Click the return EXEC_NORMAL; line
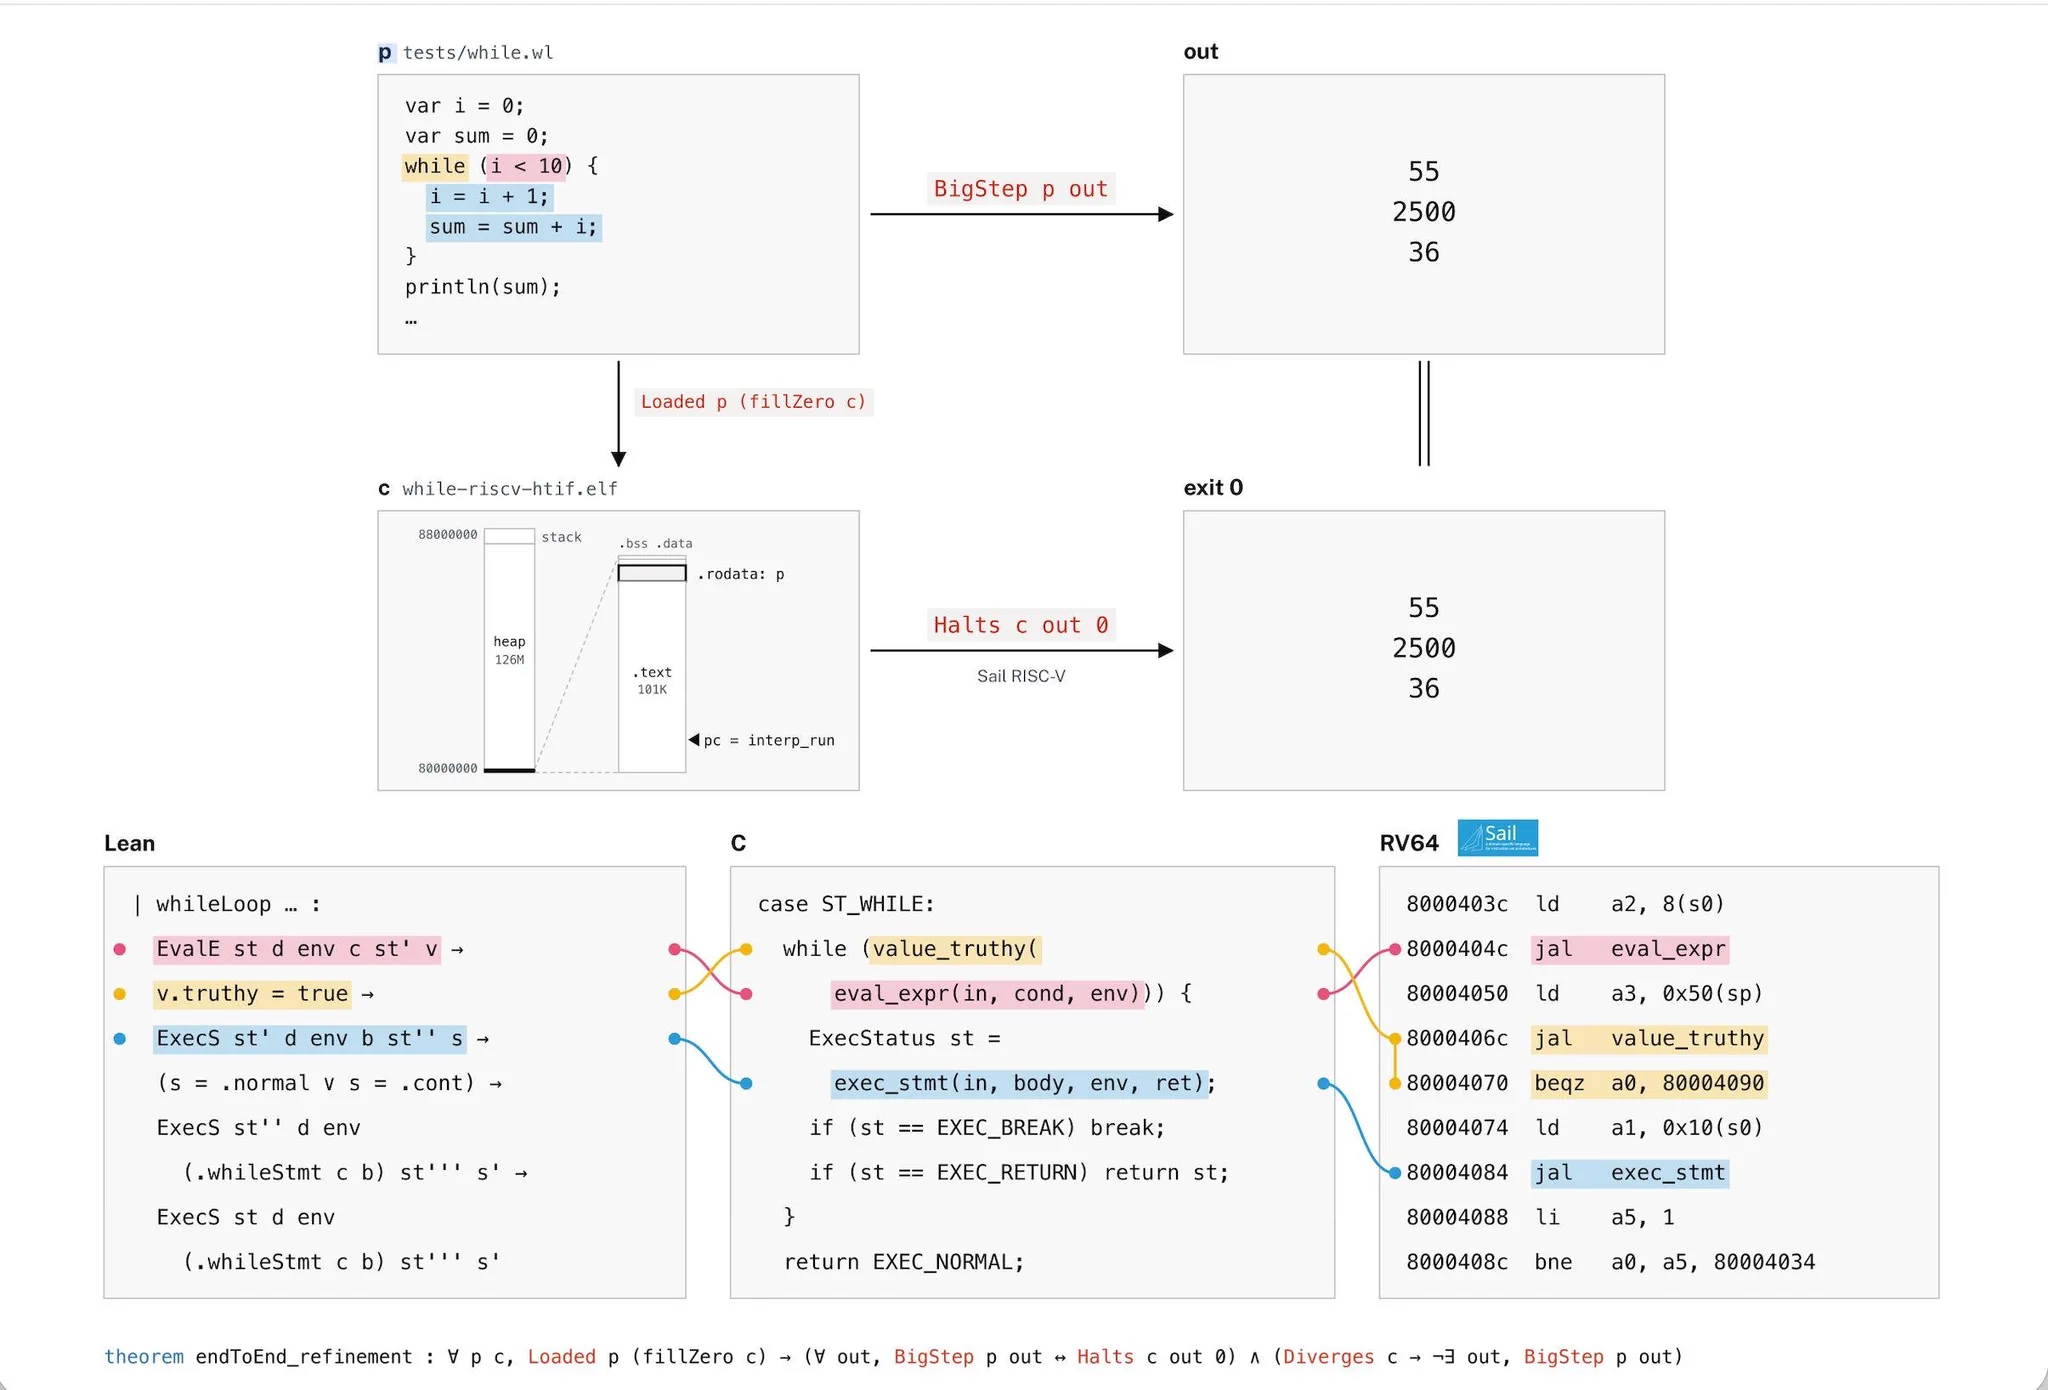2048x1390 pixels. coord(904,1262)
